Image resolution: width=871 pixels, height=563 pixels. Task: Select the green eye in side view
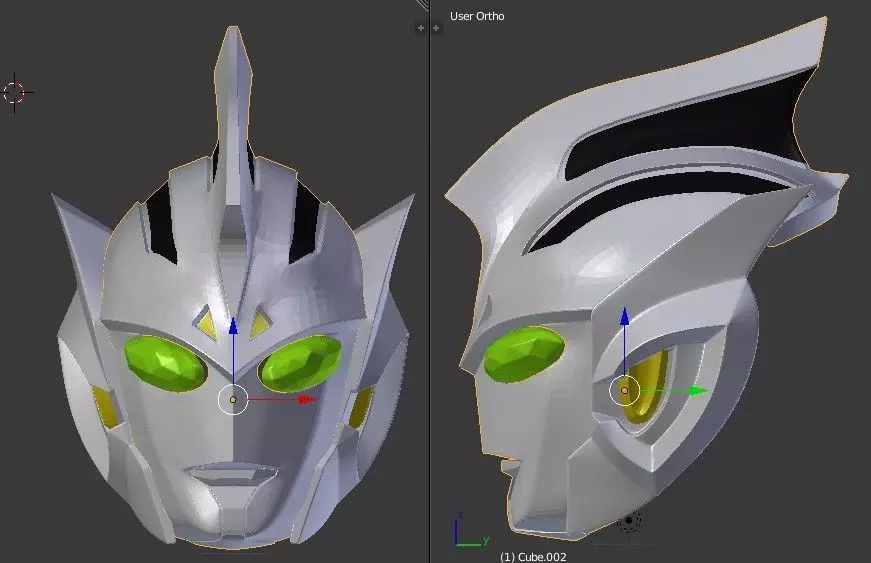coord(524,354)
